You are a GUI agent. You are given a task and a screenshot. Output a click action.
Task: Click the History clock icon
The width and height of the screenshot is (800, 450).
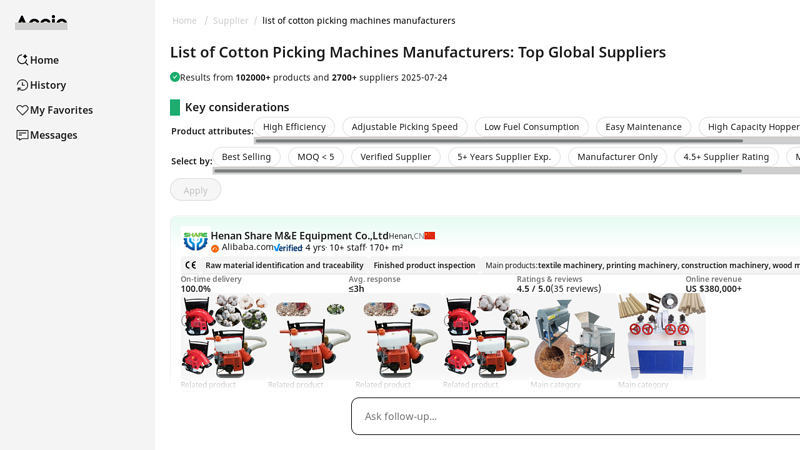(22, 85)
